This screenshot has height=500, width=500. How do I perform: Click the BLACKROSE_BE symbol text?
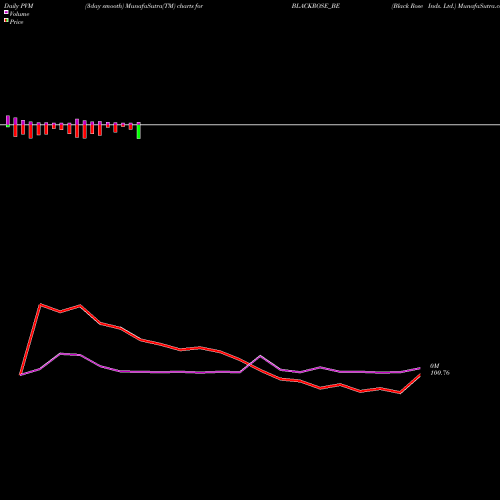[316, 6]
